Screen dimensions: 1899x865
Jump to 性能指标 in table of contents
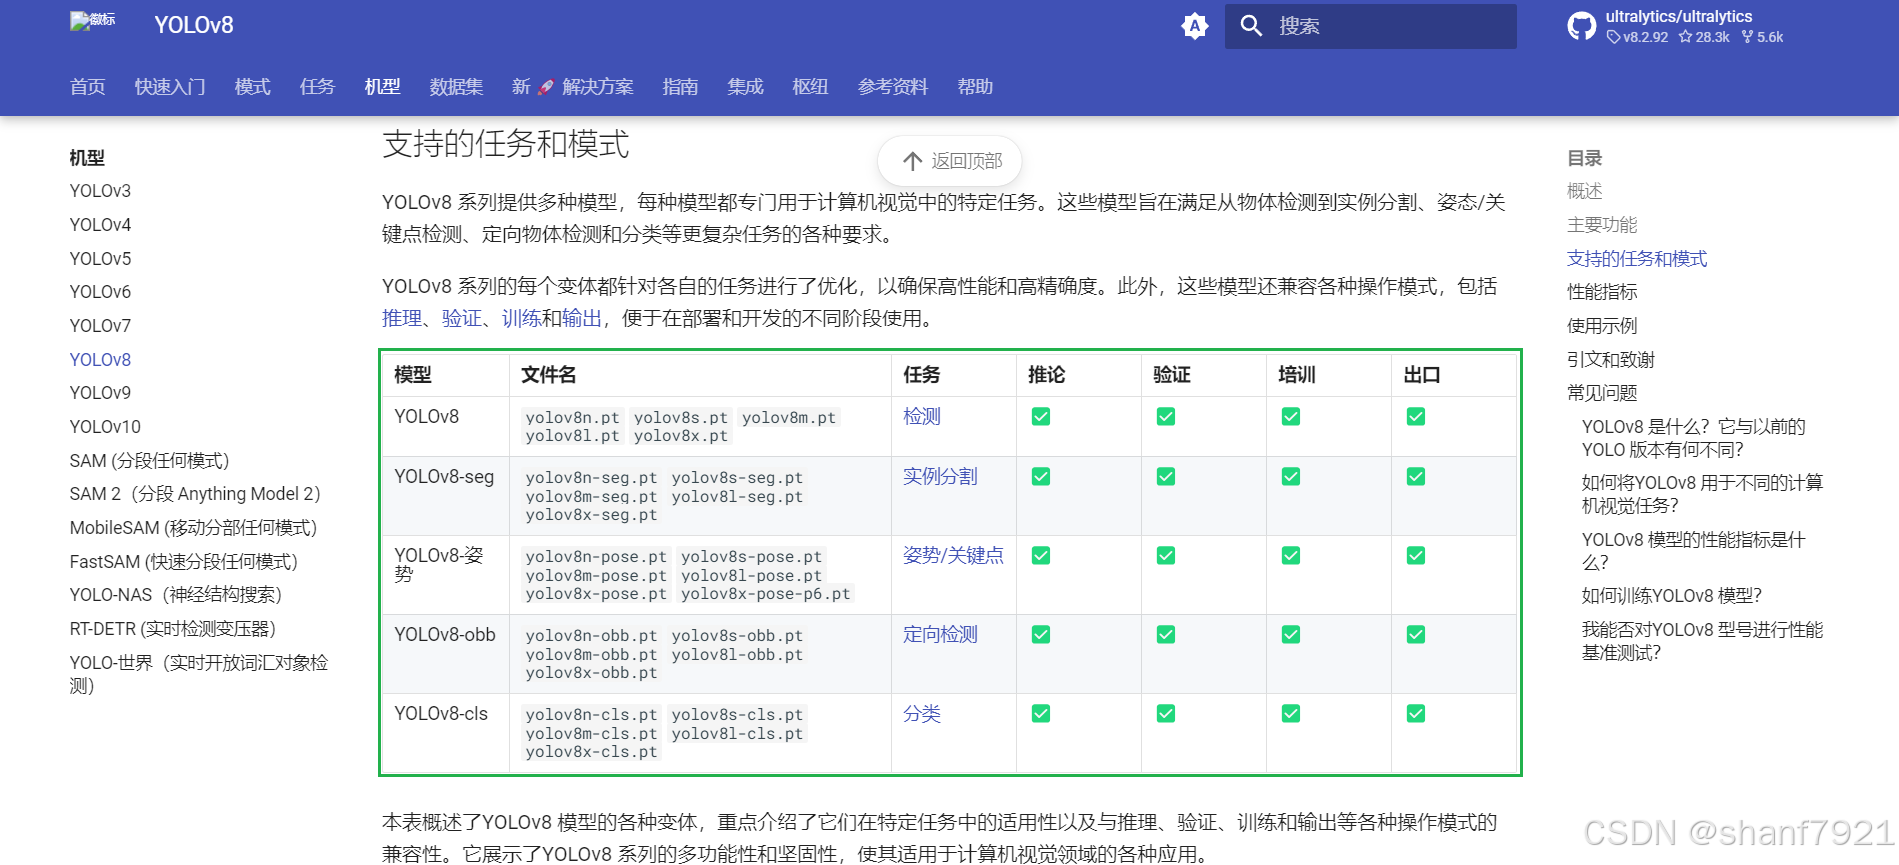click(1602, 292)
